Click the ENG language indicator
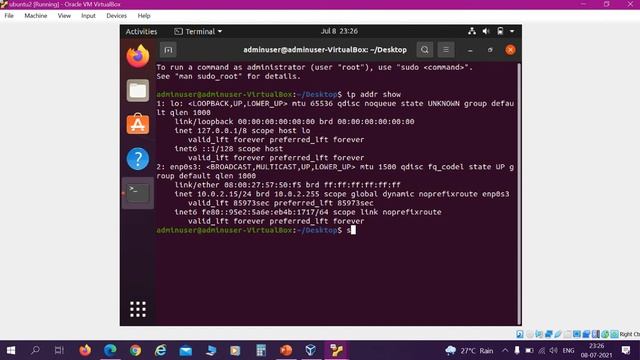This screenshot has width=640, height=360. click(568, 351)
